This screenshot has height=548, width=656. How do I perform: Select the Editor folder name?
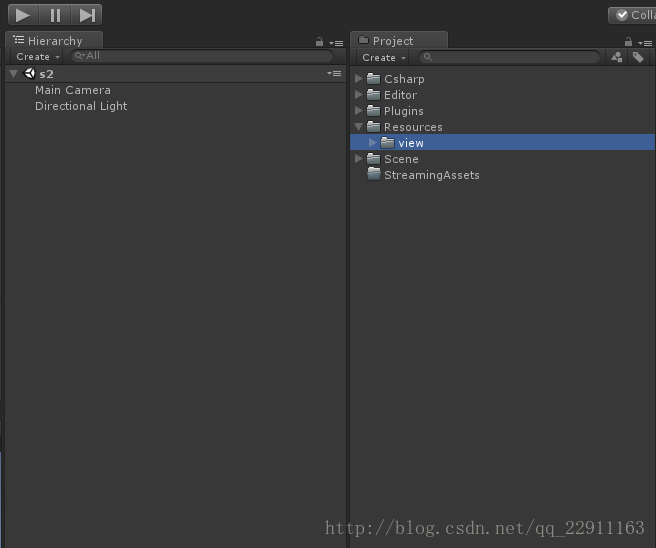[x=400, y=95]
